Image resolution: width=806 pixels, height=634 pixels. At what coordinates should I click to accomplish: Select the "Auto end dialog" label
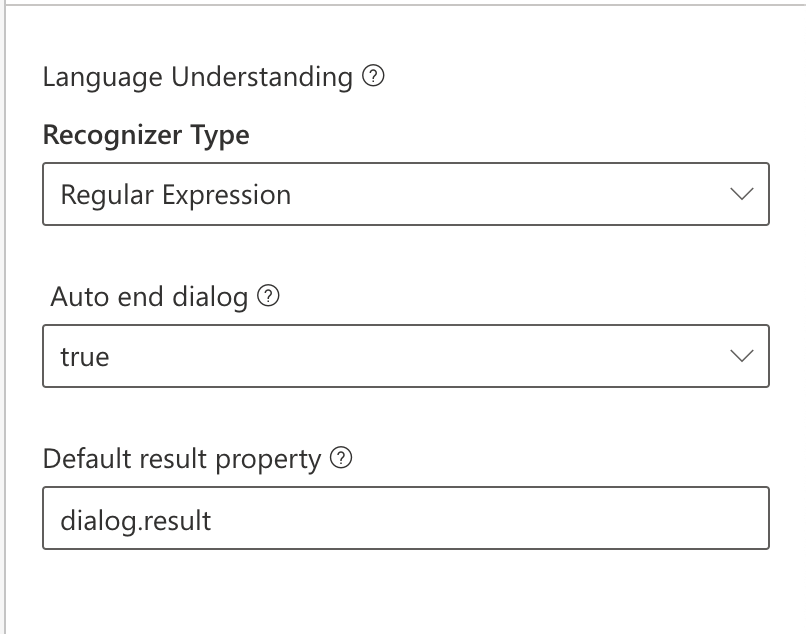click(149, 297)
